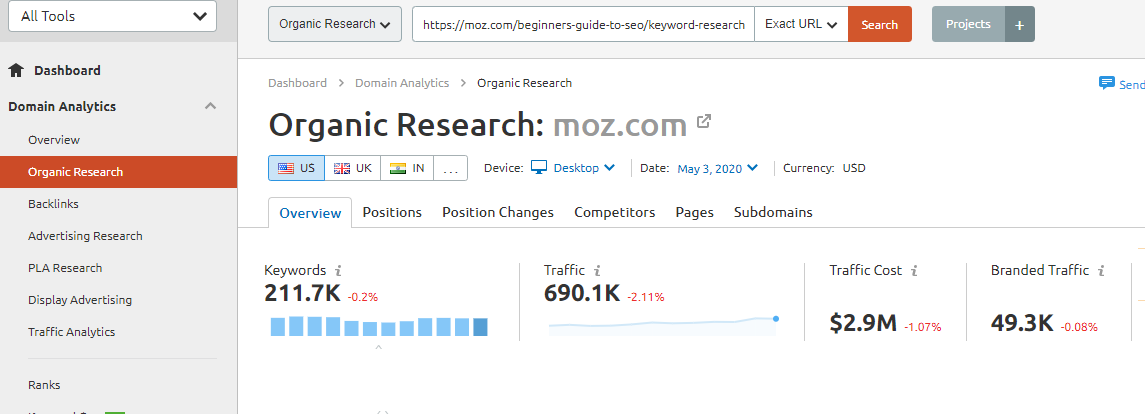Click the Dashboard home icon
The height and width of the screenshot is (414, 1145).
pos(16,71)
